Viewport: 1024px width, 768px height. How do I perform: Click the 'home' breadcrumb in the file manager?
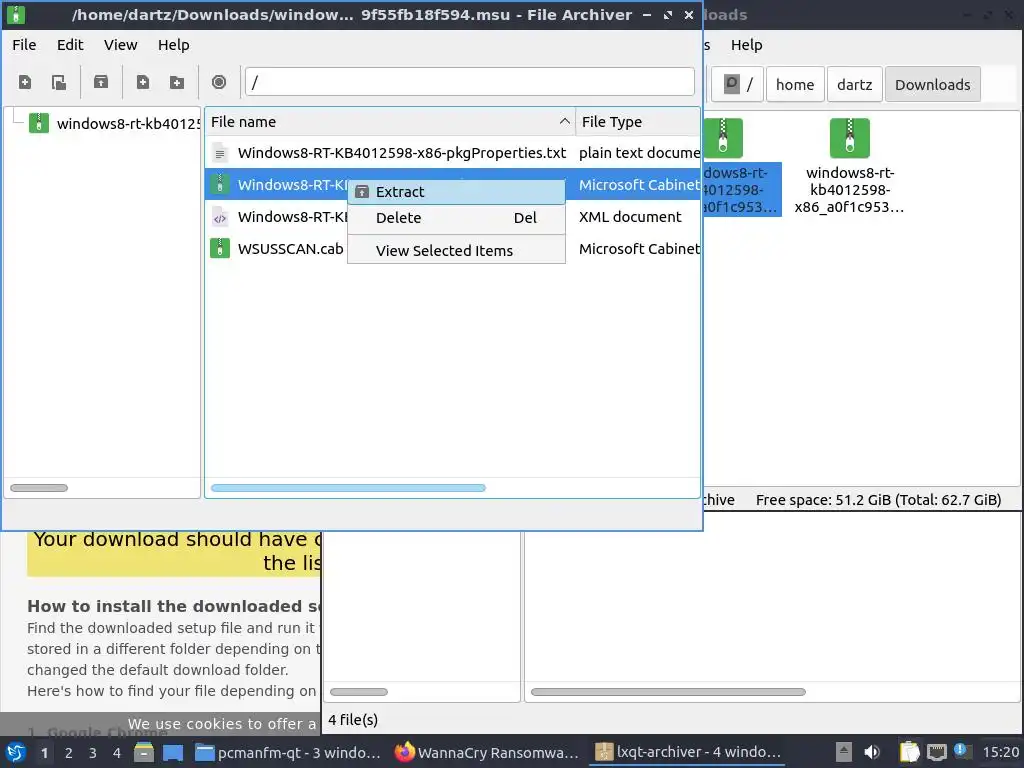tap(795, 85)
